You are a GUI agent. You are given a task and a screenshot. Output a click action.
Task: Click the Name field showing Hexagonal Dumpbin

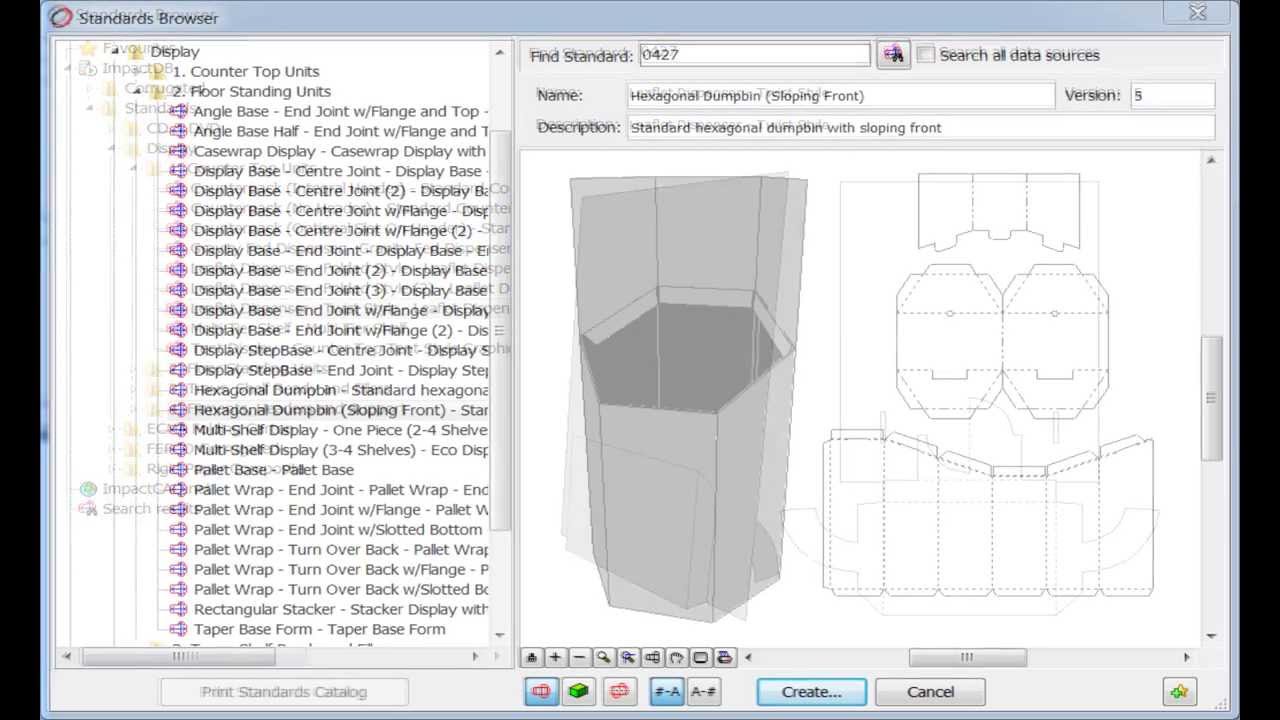point(841,96)
